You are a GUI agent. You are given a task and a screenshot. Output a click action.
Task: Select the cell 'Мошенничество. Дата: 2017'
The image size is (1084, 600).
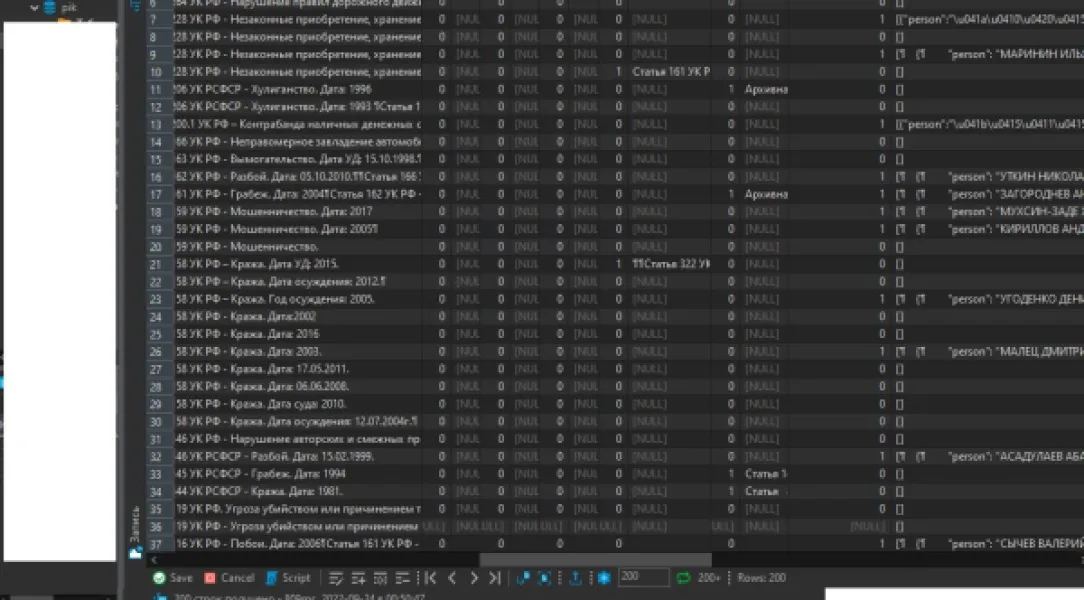297,212
